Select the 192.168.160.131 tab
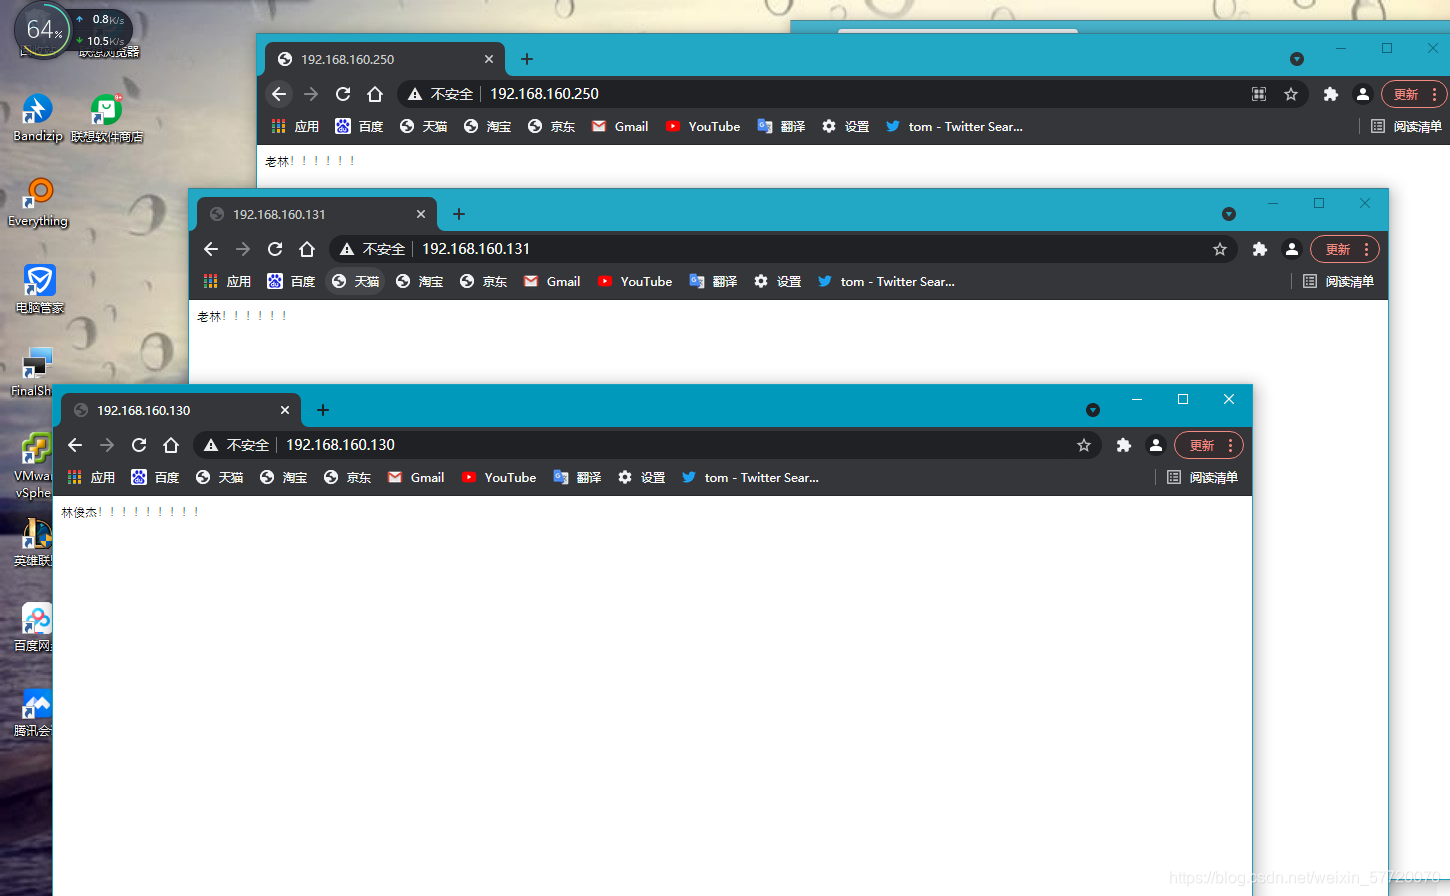Image resolution: width=1450 pixels, height=896 pixels. (x=317, y=214)
